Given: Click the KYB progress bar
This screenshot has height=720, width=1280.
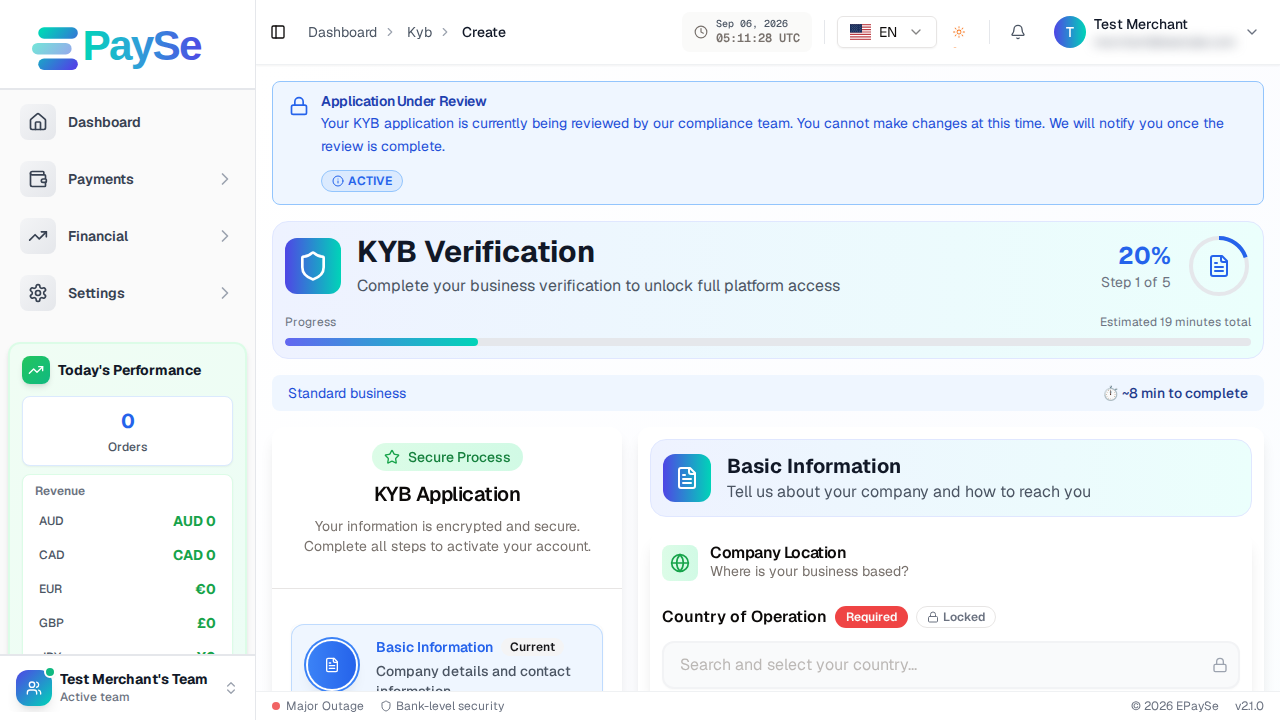Looking at the screenshot, I should 768,342.
